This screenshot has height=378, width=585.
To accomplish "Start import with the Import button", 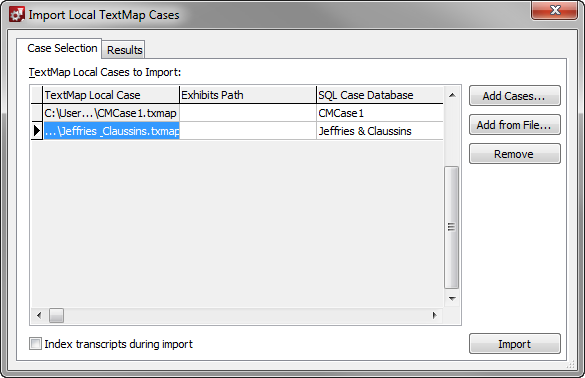I will coord(514,344).
